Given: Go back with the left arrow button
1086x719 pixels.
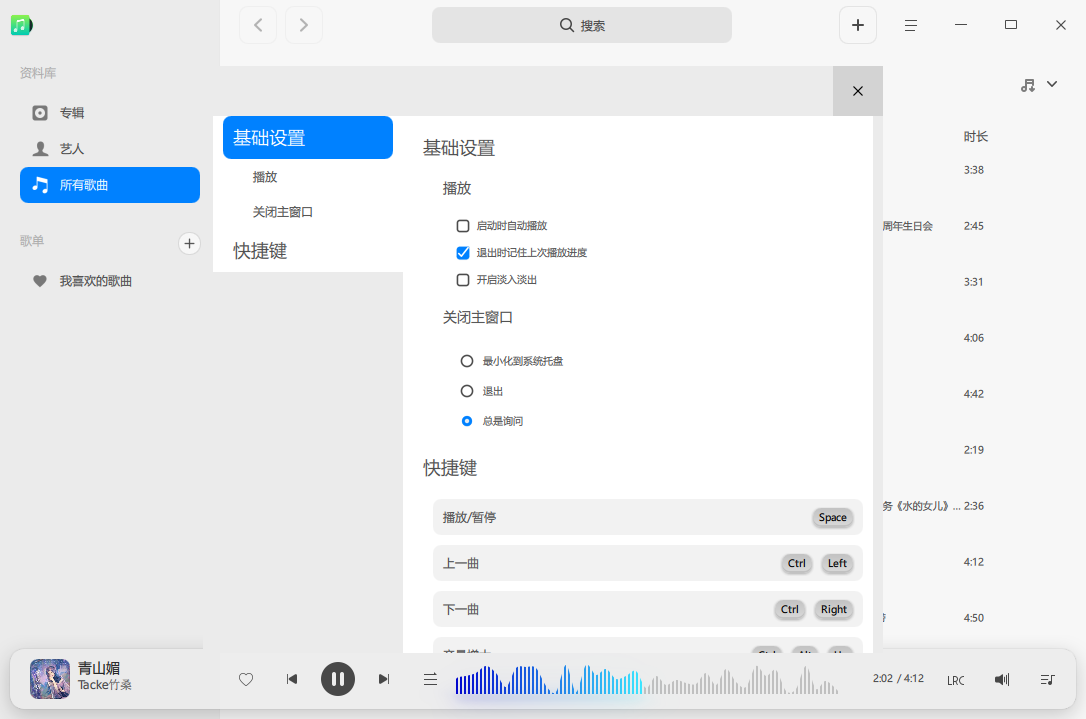Looking at the screenshot, I should (x=258, y=25).
